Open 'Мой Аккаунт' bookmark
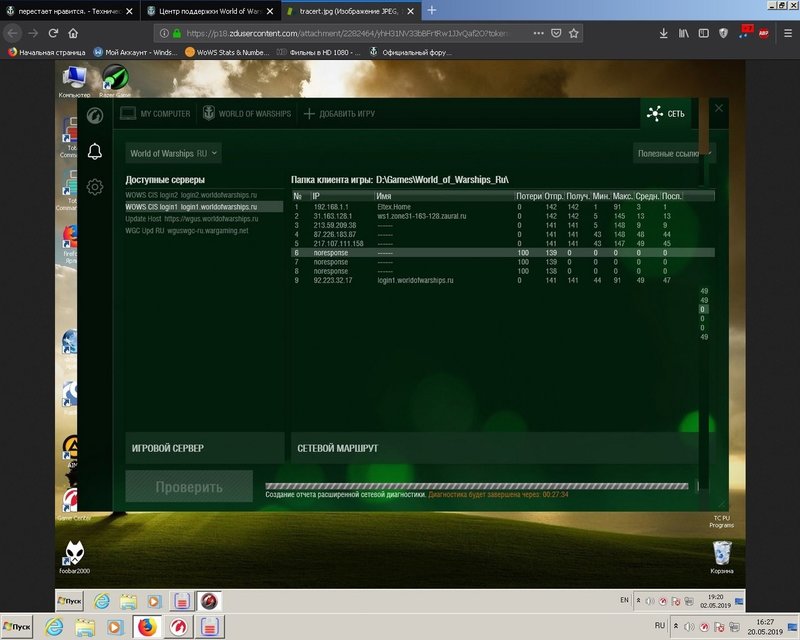800x640 pixels. coord(136,52)
